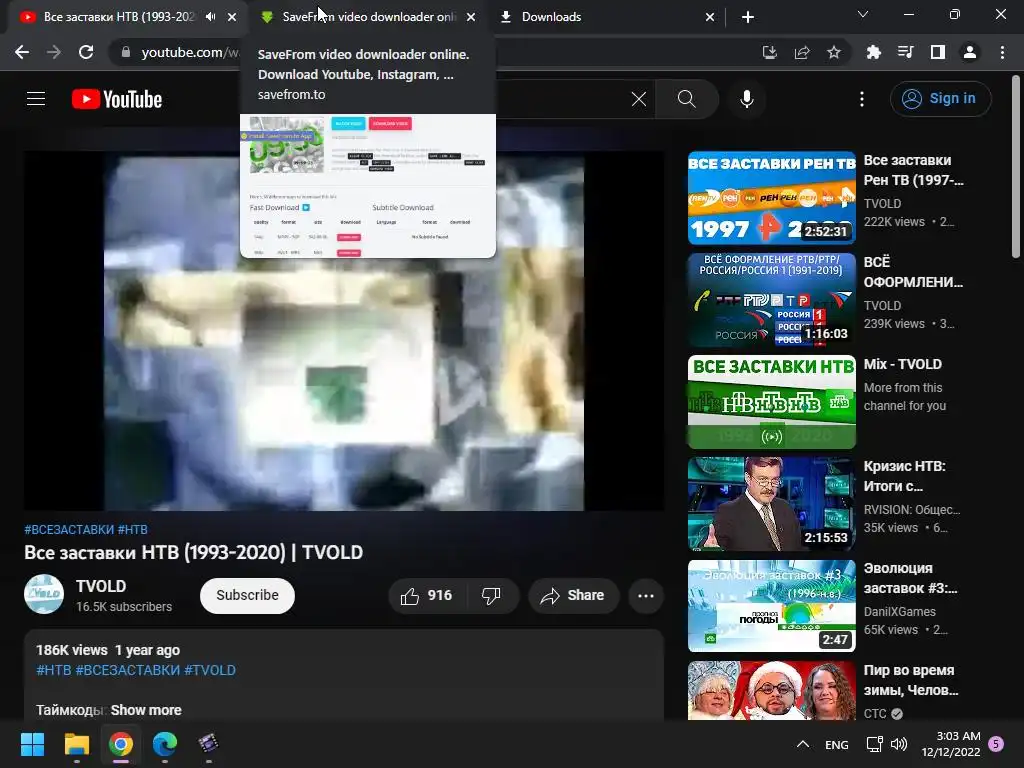Open Chrome profile menu
The height and width of the screenshot is (768, 1024).
(970, 52)
